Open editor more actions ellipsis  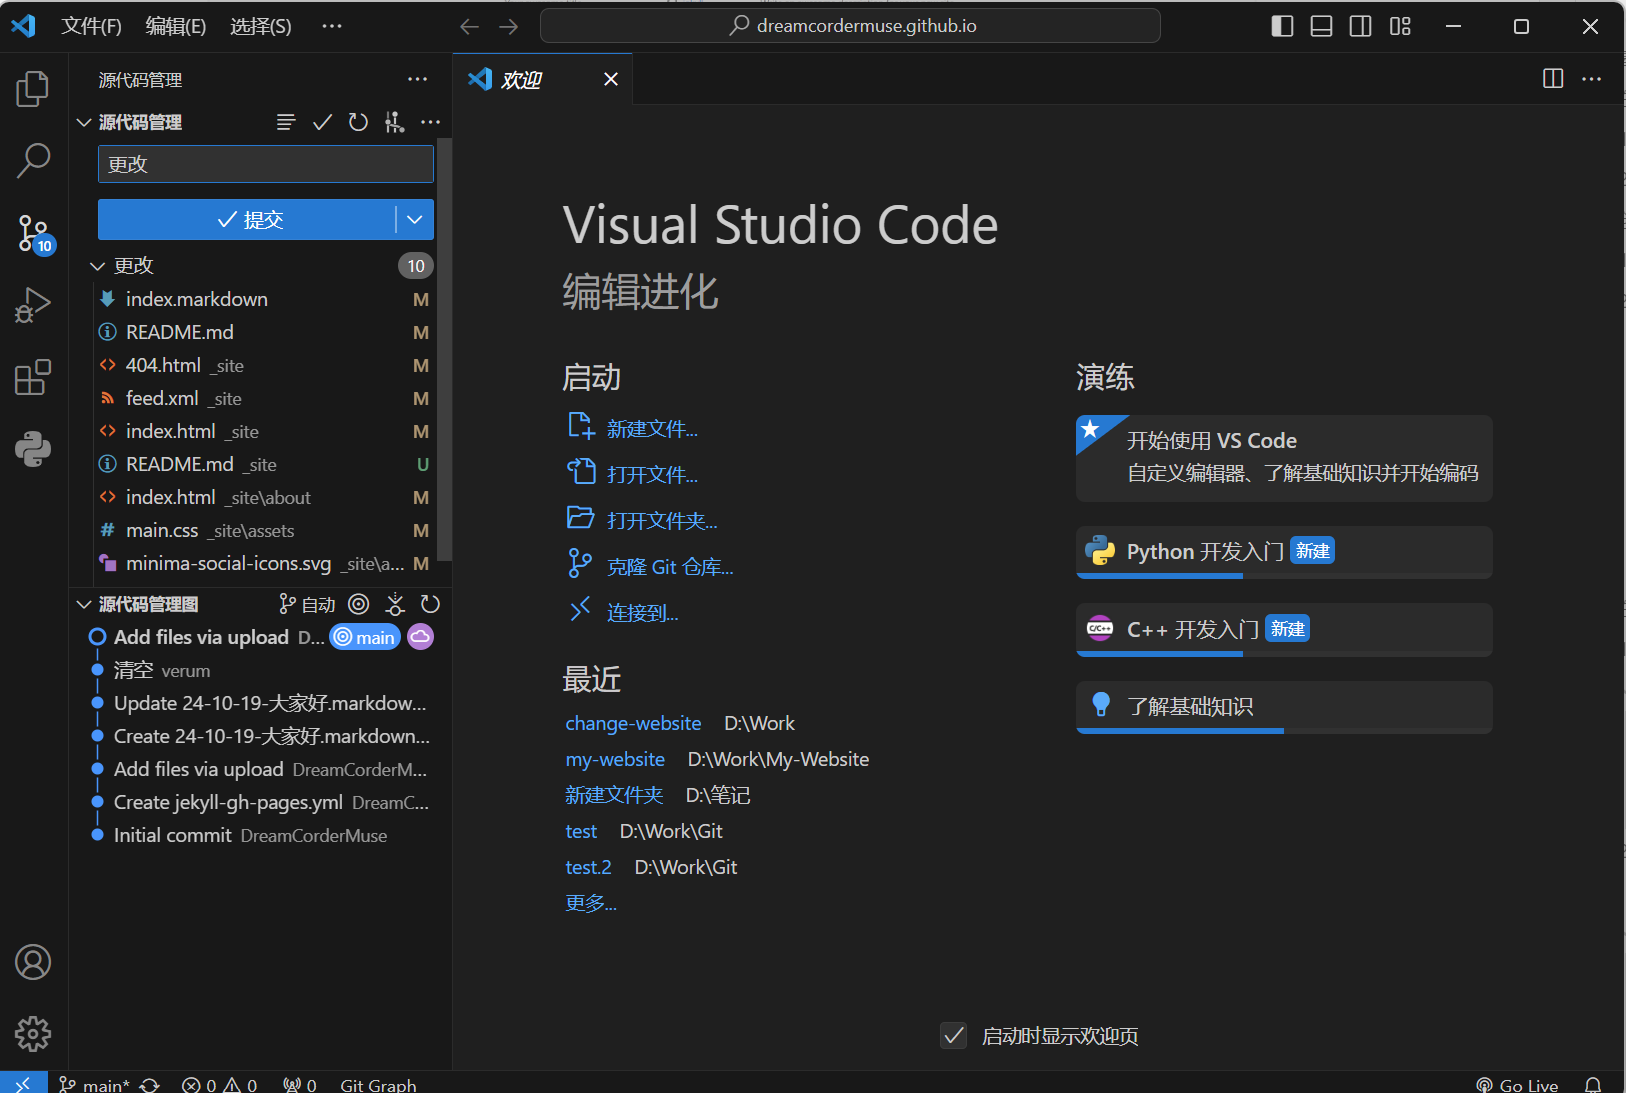1592,79
